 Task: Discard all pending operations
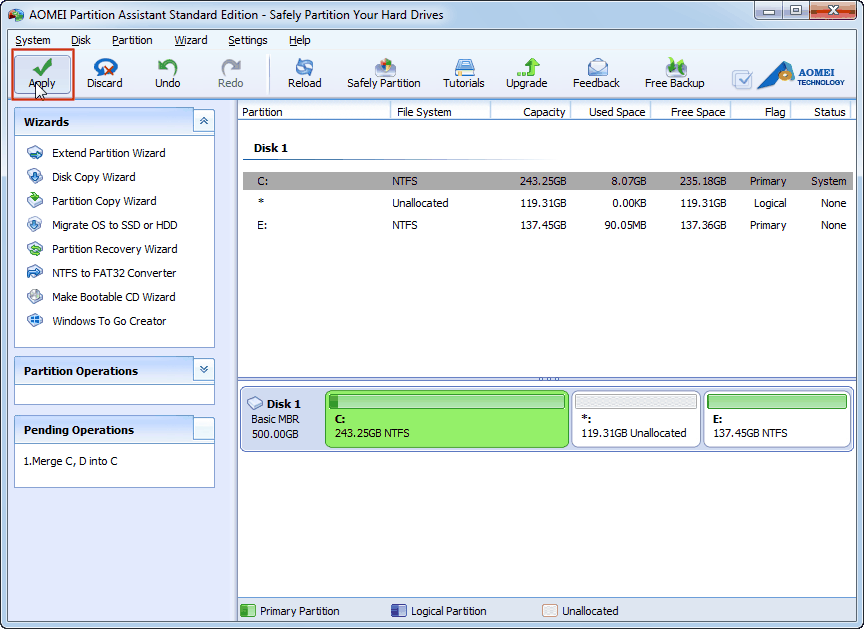click(105, 74)
